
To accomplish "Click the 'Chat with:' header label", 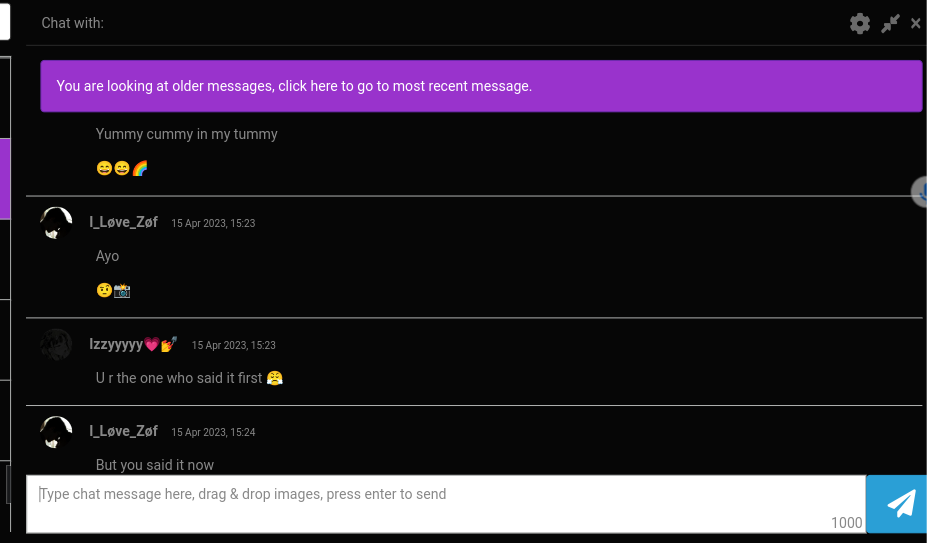I will (x=73, y=23).
